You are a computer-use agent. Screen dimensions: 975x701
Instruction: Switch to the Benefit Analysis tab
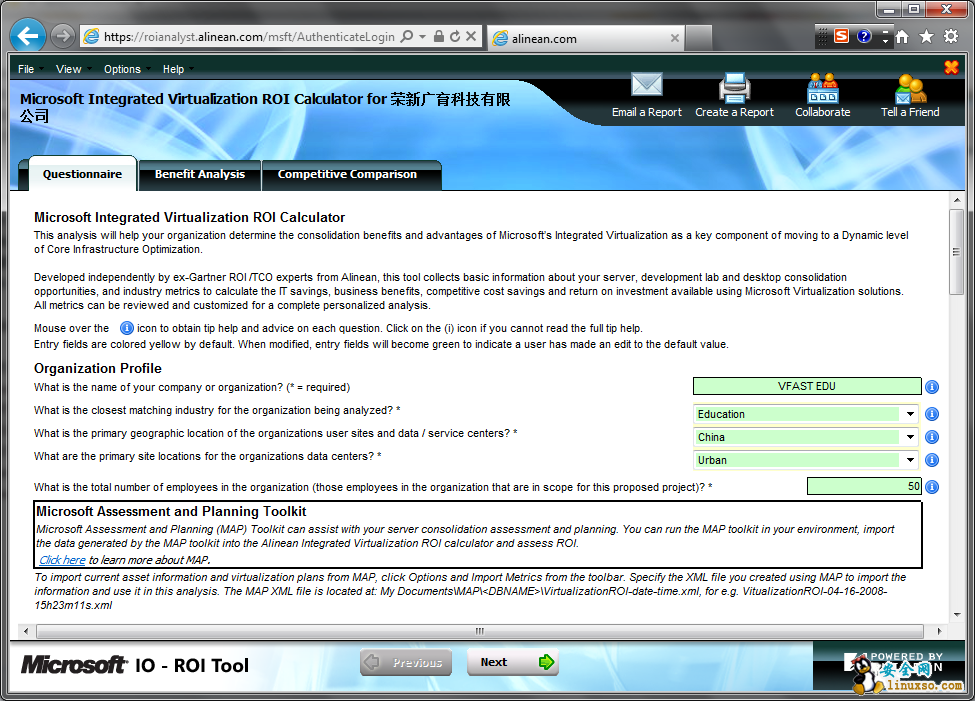point(200,174)
